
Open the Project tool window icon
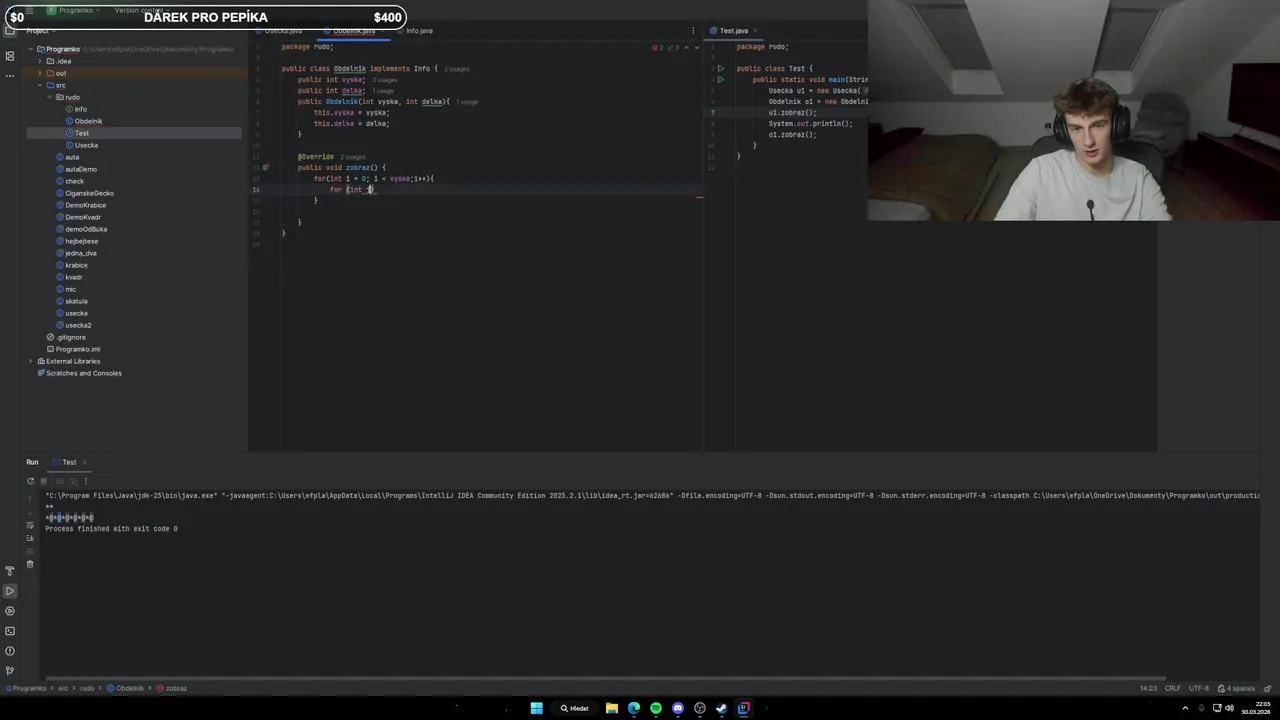tap(10, 31)
